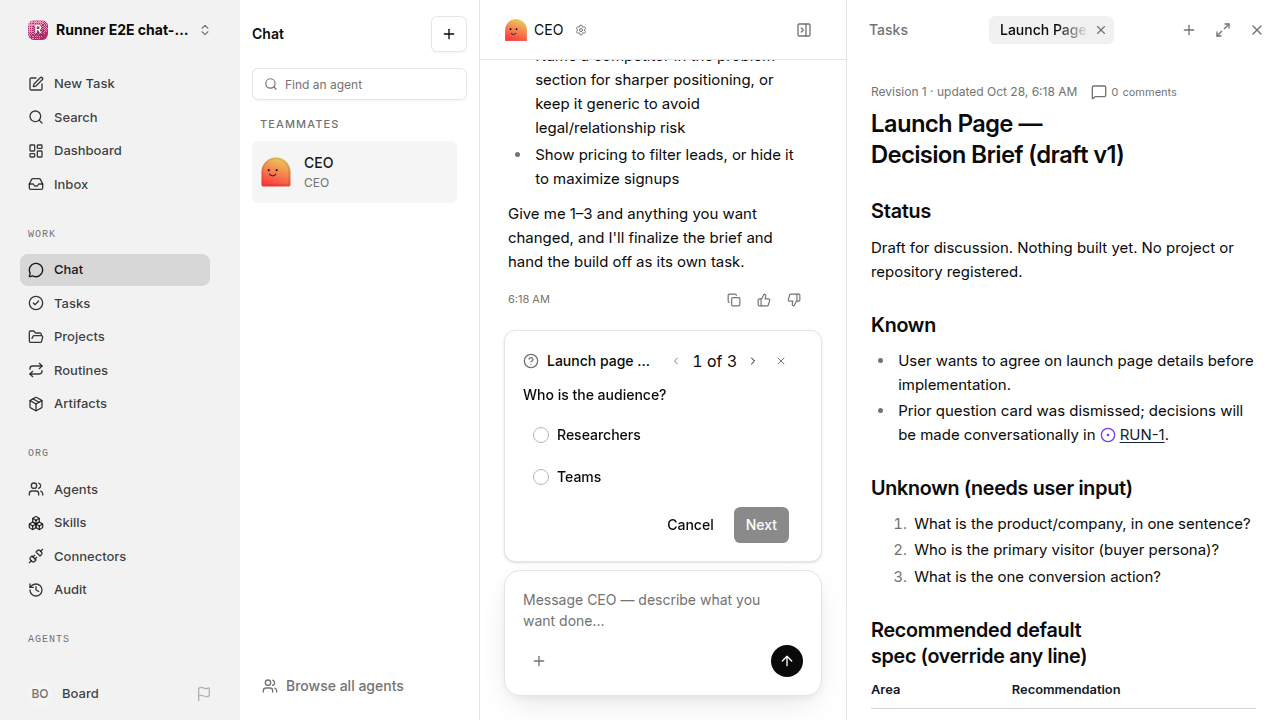The height and width of the screenshot is (720, 1280).
Task: Select the Researchers radio option
Action: (541, 435)
